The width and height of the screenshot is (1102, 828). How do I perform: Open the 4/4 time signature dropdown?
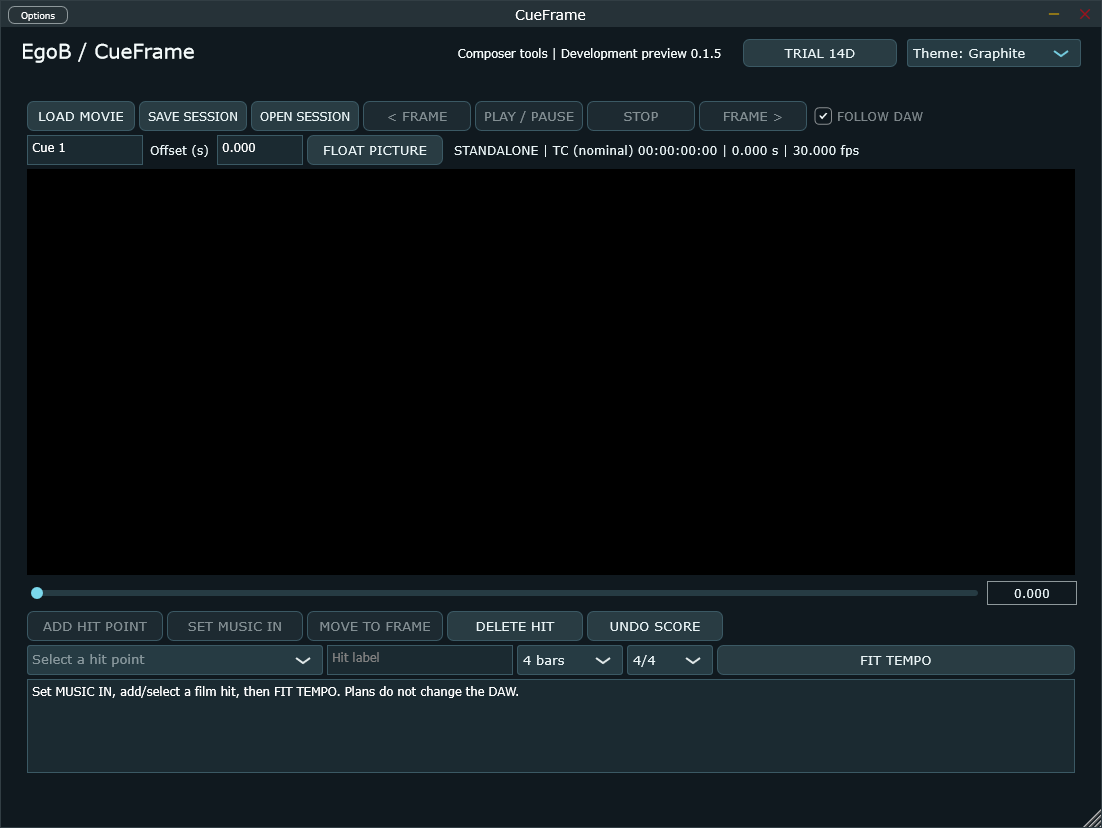(670, 660)
